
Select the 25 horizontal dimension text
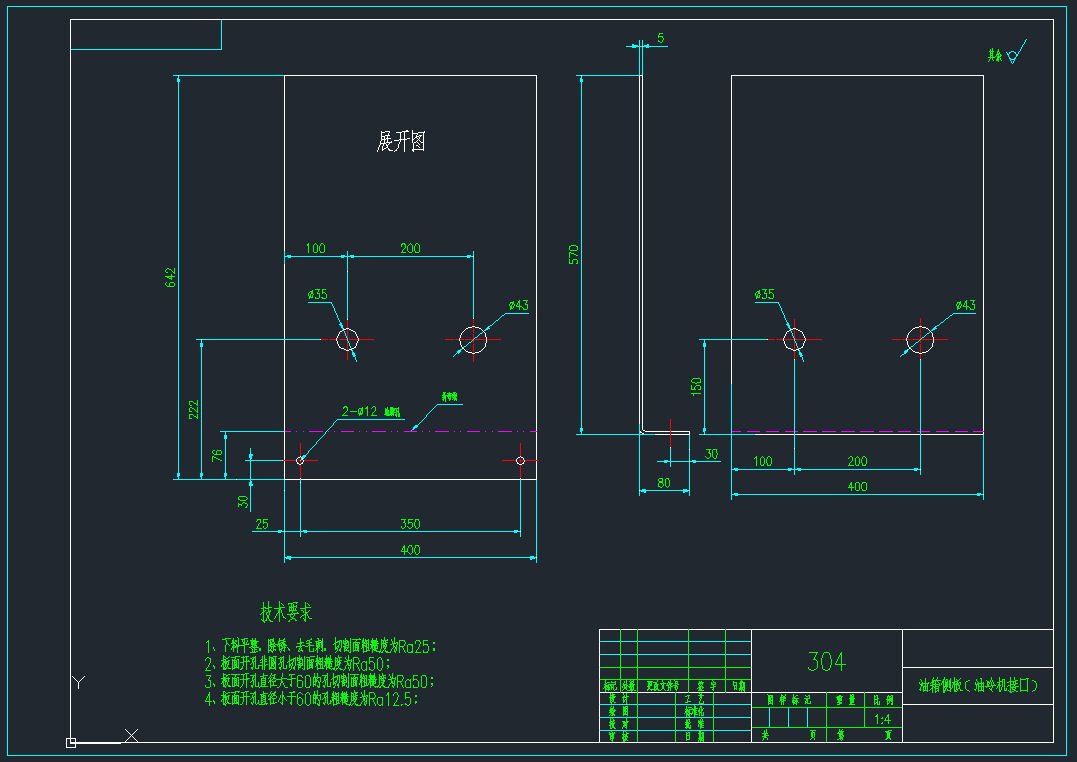(x=262, y=524)
